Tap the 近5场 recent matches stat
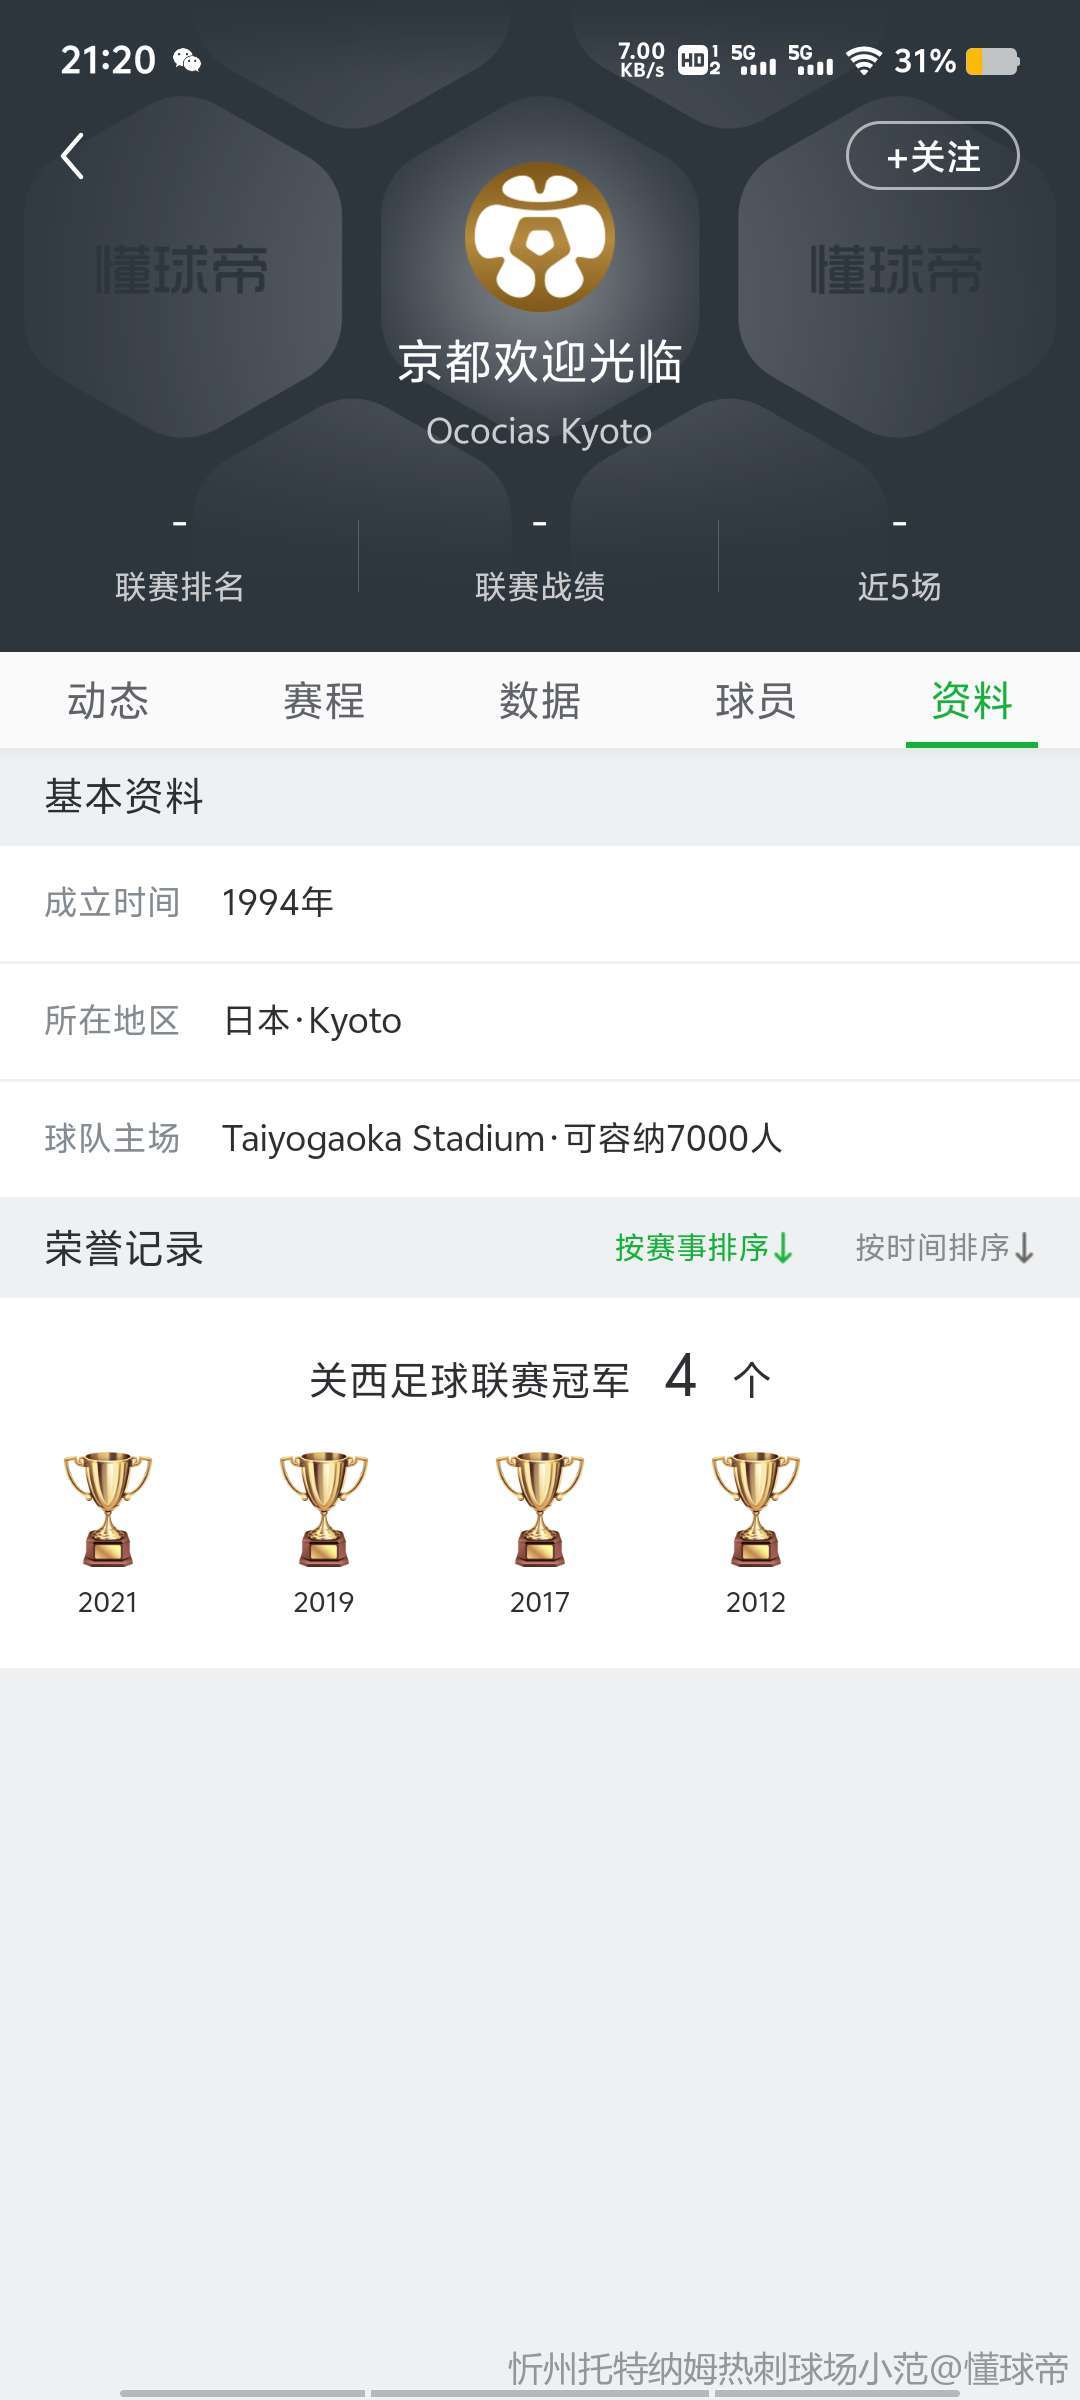Screen dimensions: 1080x2400 pos(899,561)
